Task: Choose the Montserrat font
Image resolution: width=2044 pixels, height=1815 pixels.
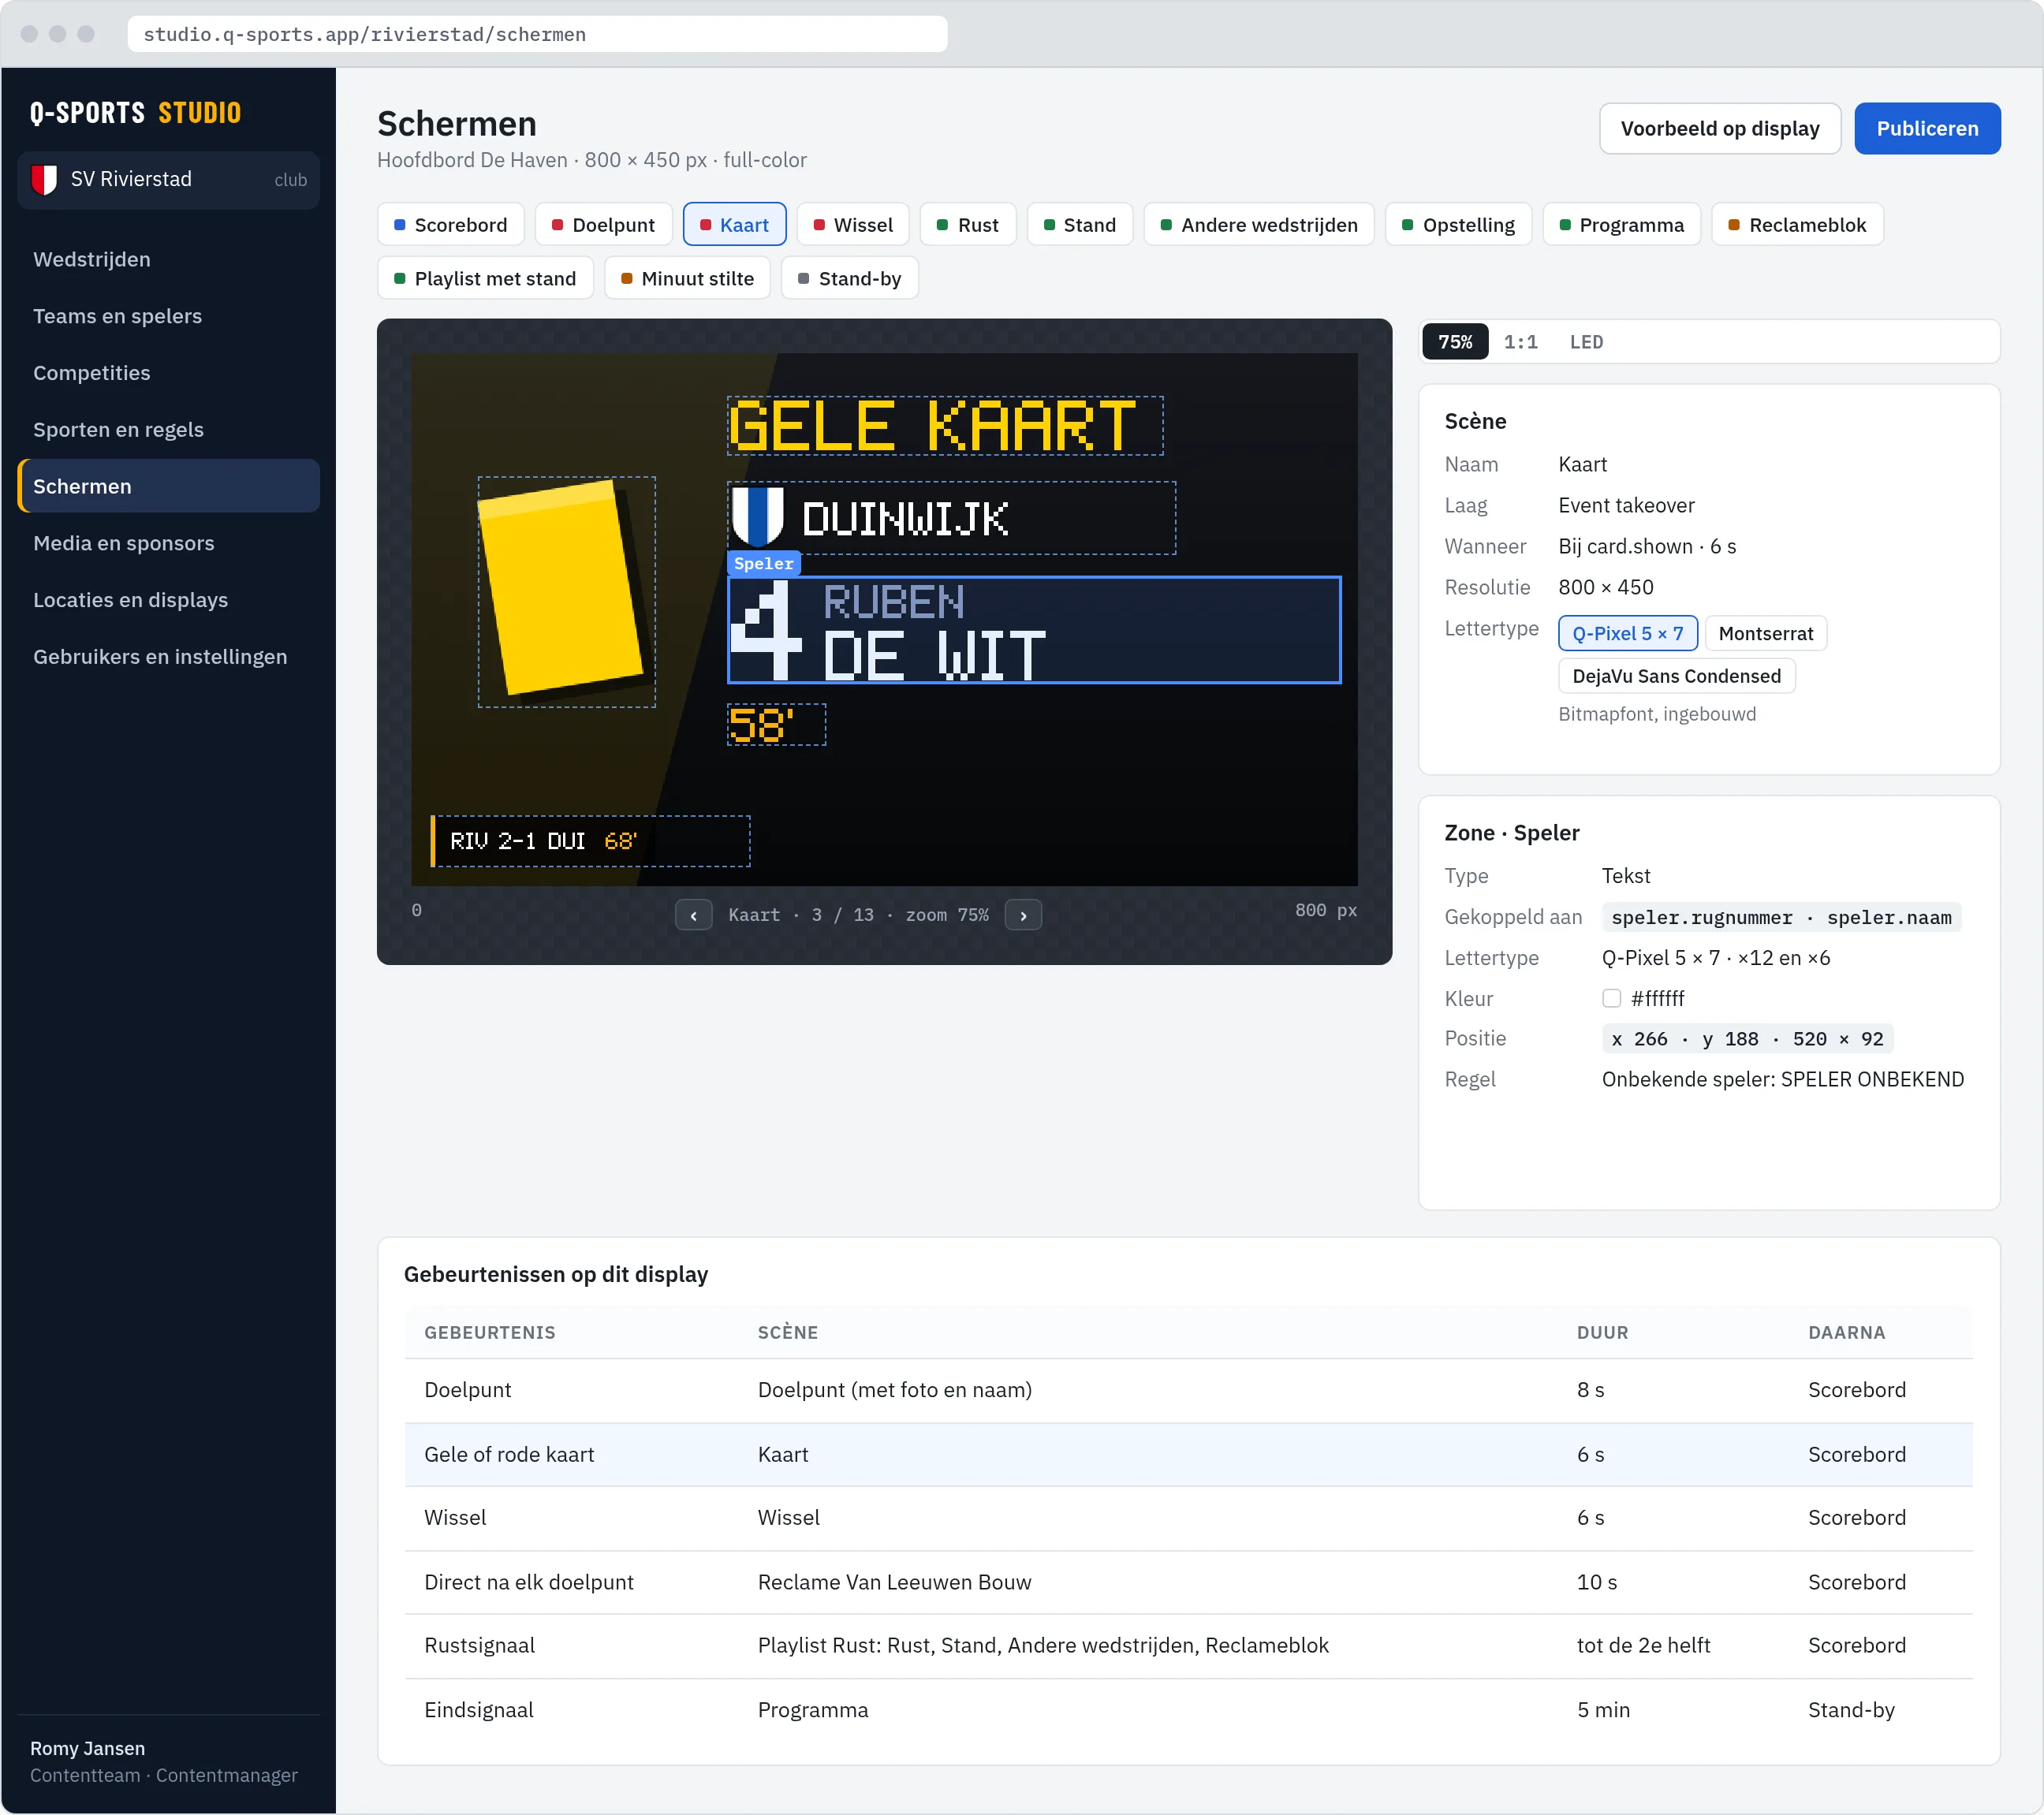Action: tap(1765, 633)
